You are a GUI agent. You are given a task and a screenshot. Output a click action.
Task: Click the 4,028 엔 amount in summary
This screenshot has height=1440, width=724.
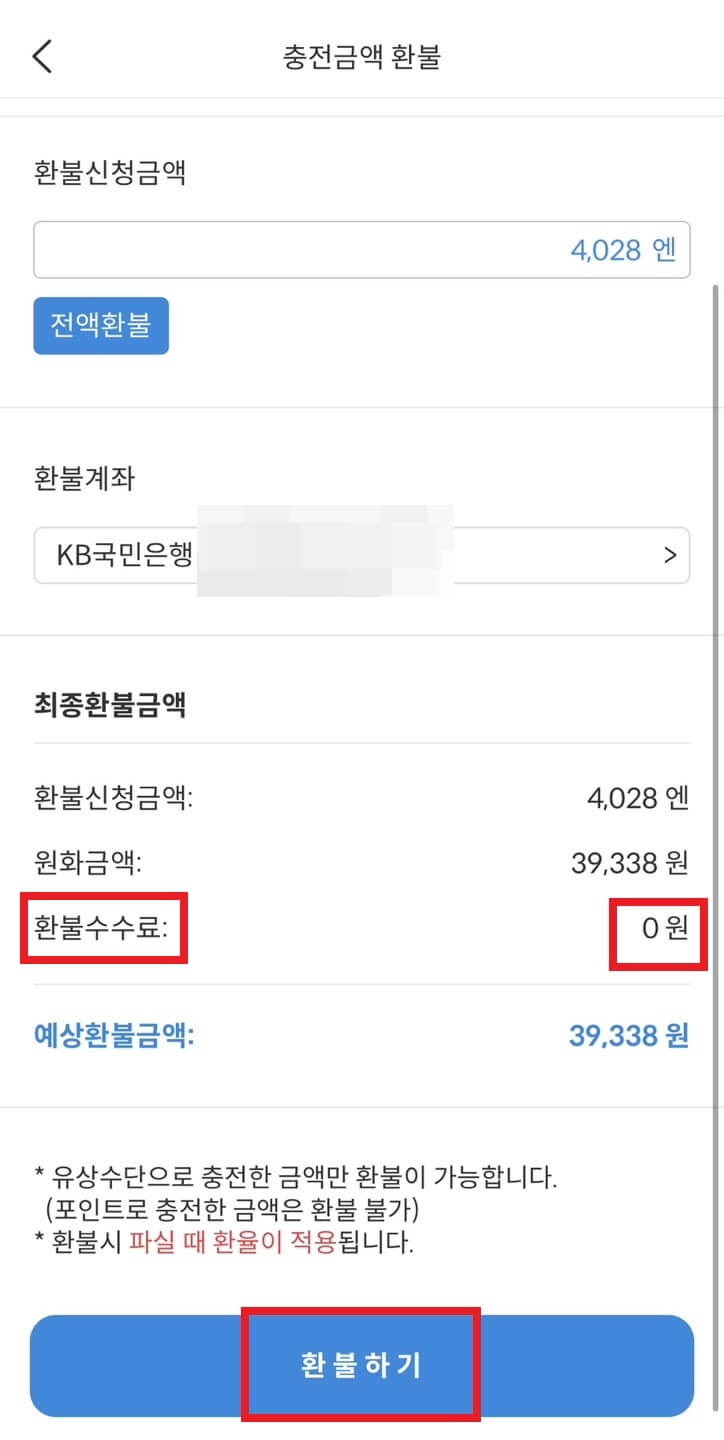tap(636, 799)
